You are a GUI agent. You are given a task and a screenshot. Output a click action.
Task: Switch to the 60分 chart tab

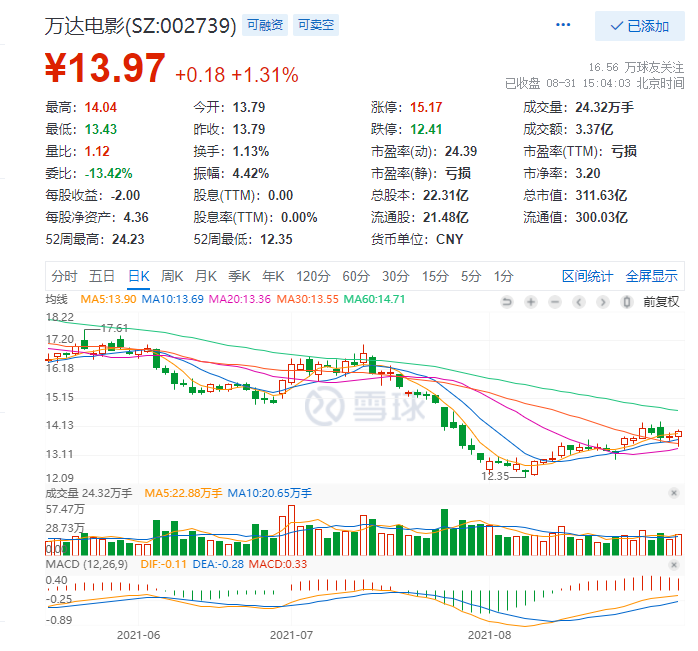click(356, 276)
